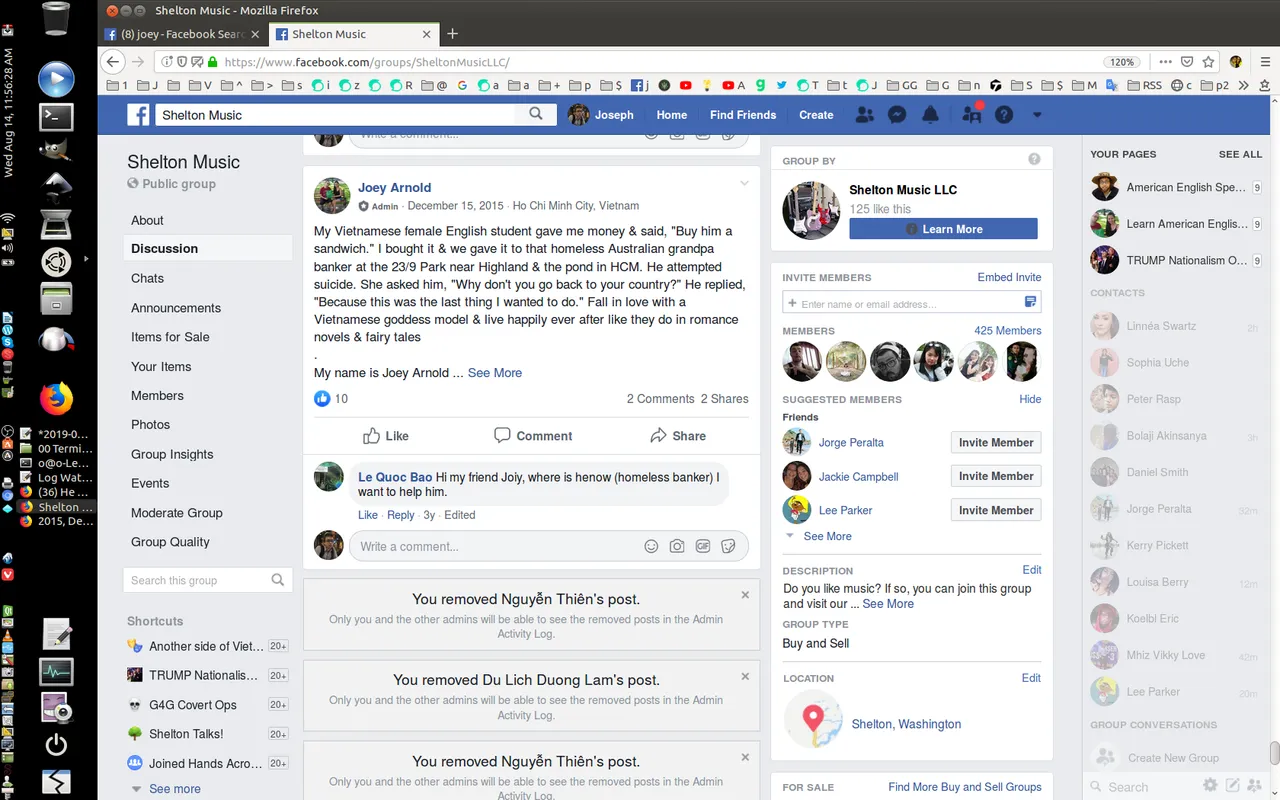Screen dimensions: 1280x800
Task: Click the Shelton, Washington map thumbnail
Action: [813, 720]
